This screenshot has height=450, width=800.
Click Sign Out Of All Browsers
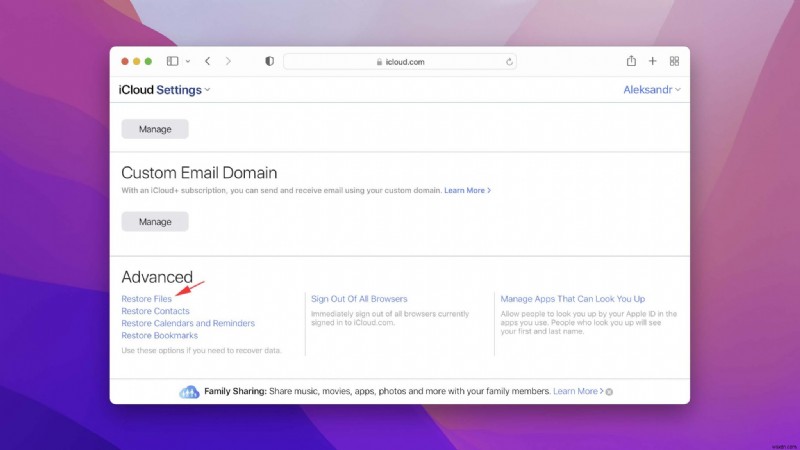(x=359, y=299)
